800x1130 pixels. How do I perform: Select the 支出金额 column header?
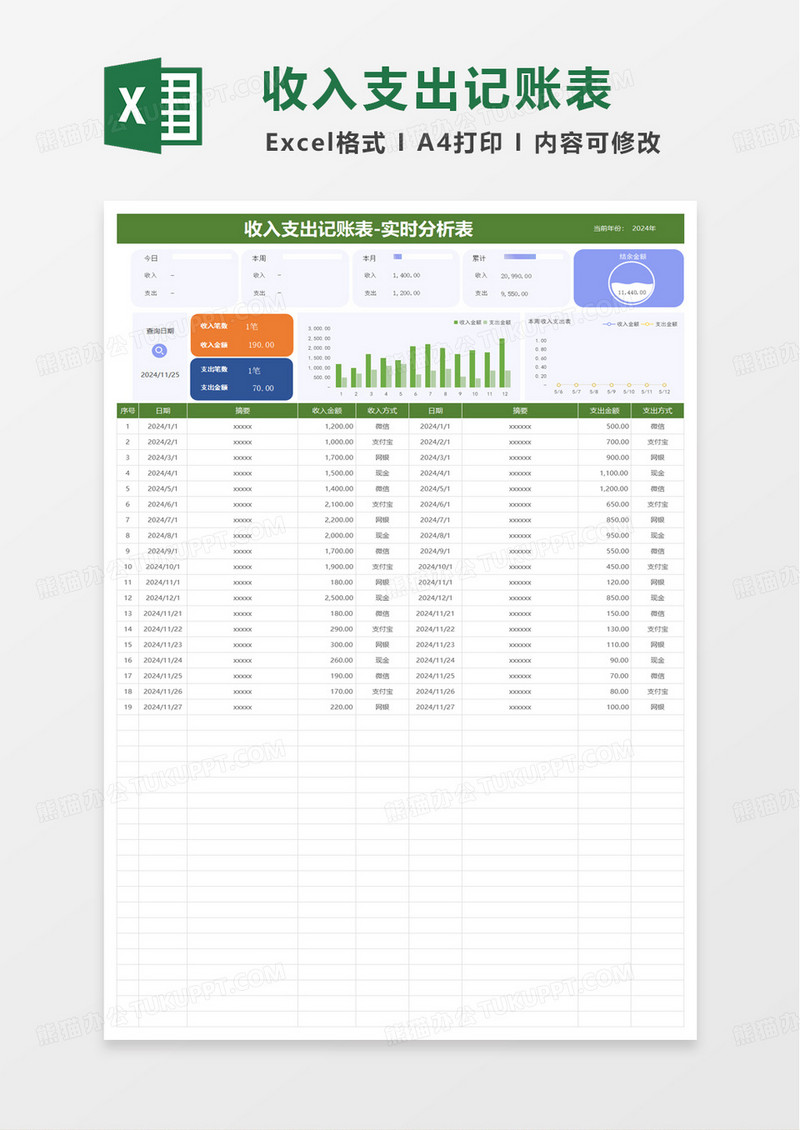[605, 411]
